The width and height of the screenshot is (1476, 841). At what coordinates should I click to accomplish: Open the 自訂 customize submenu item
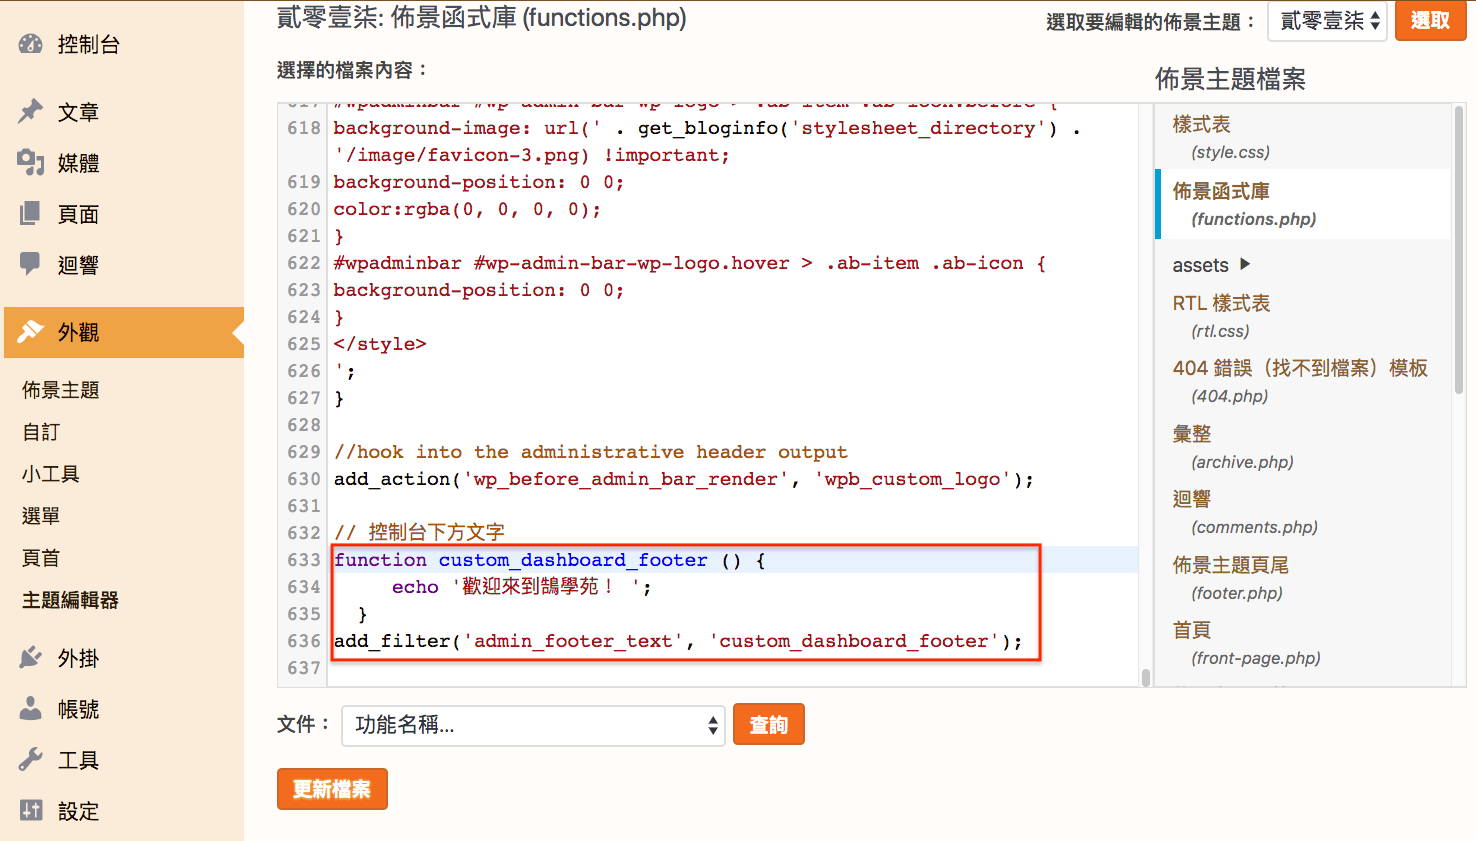point(41,432)
